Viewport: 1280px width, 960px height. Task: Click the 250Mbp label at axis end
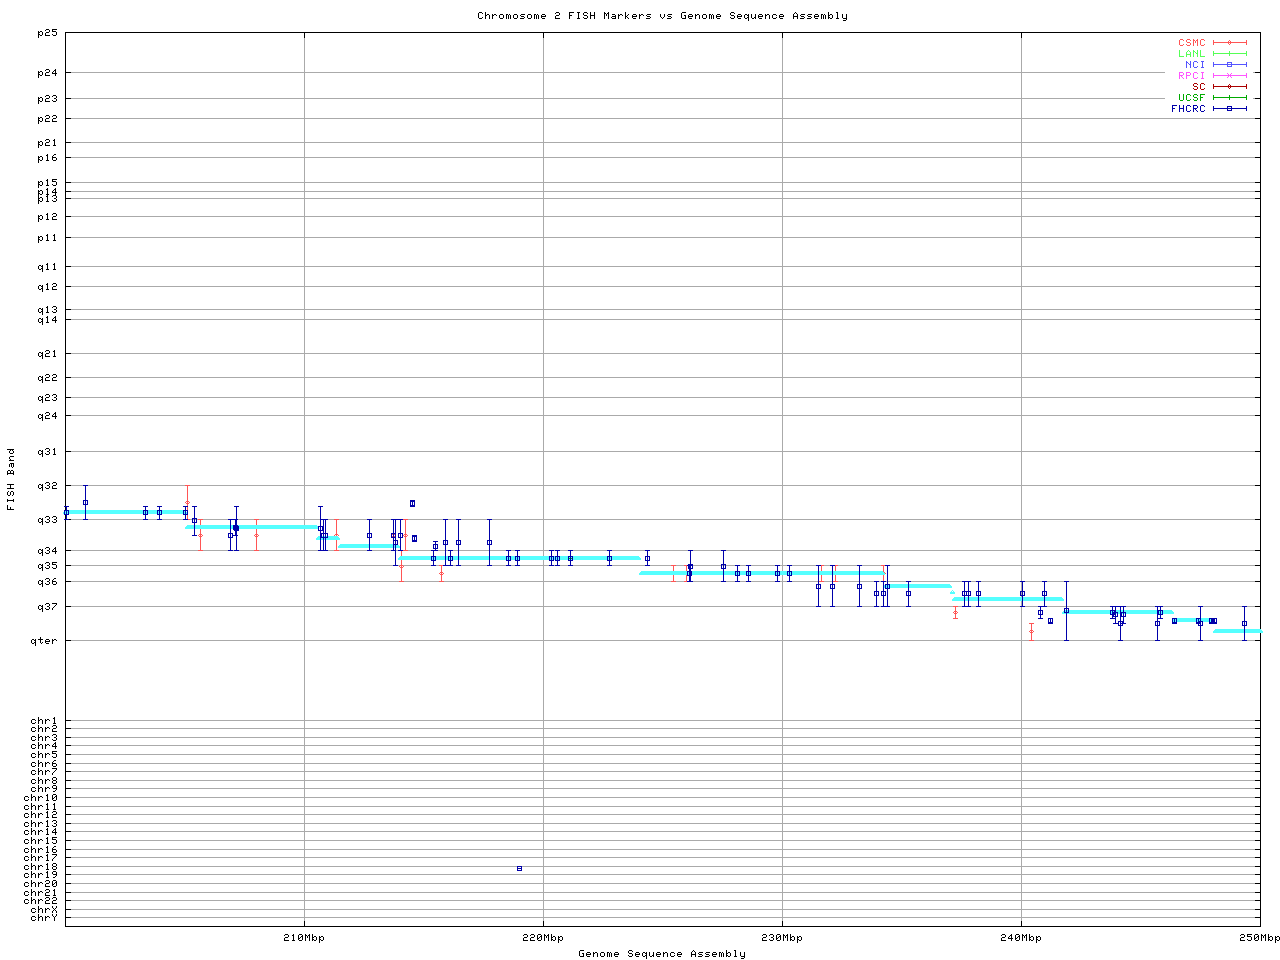pyautogui.click(x=1260, y=938)
